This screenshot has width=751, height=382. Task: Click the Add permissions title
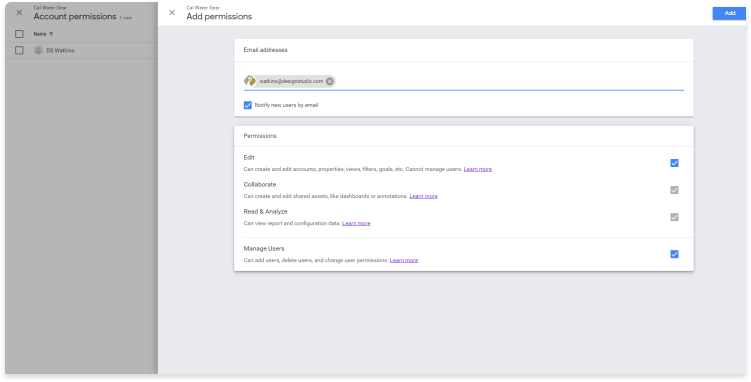pos(219,16)
